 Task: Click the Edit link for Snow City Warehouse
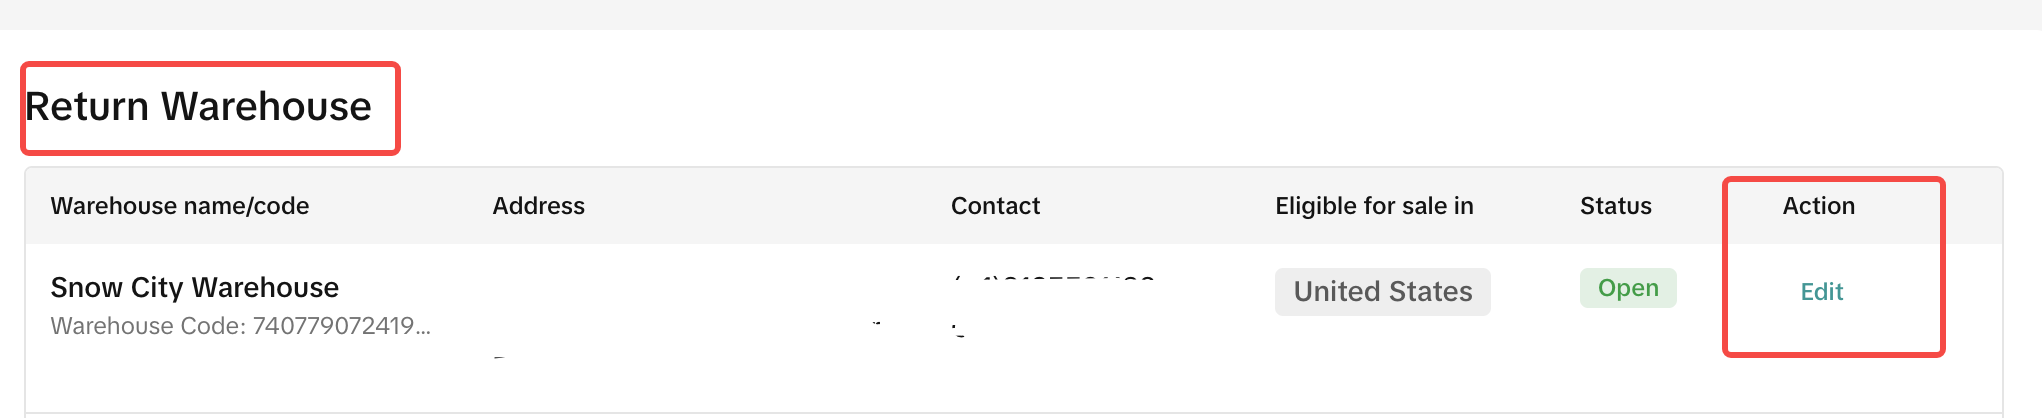pos(1821,292)
